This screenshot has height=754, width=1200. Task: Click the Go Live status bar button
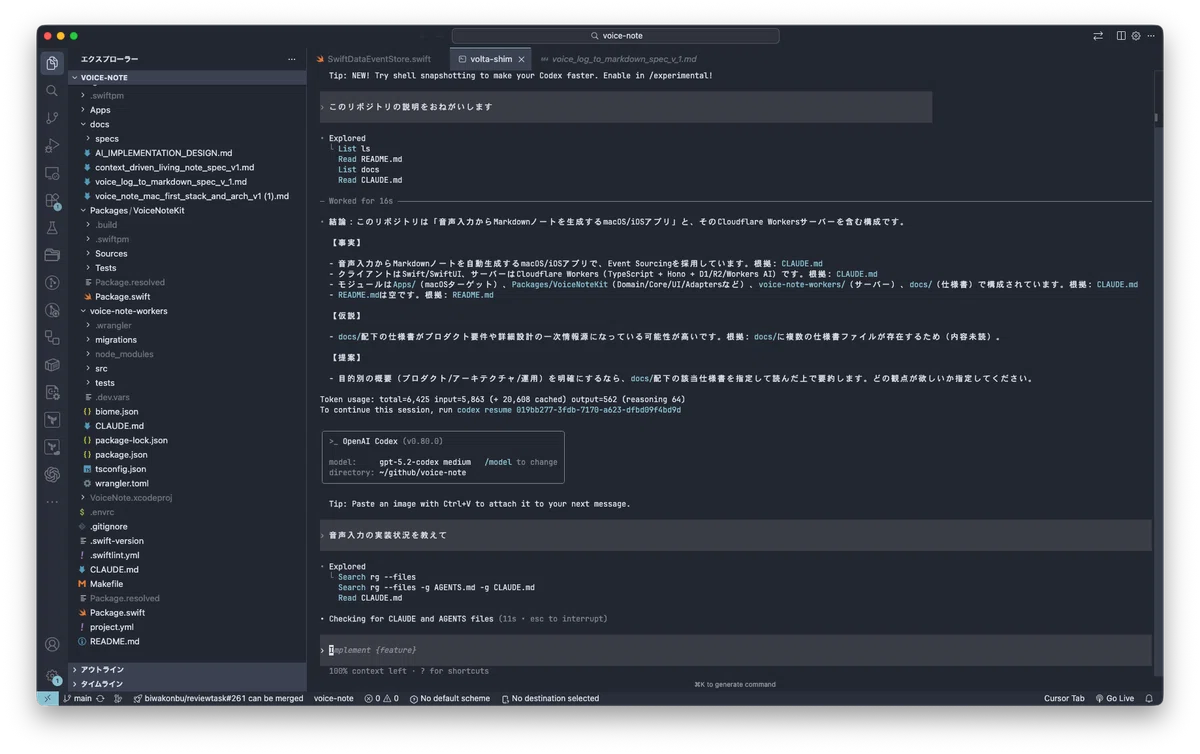pyautogui.click(x=1115, y=698)
